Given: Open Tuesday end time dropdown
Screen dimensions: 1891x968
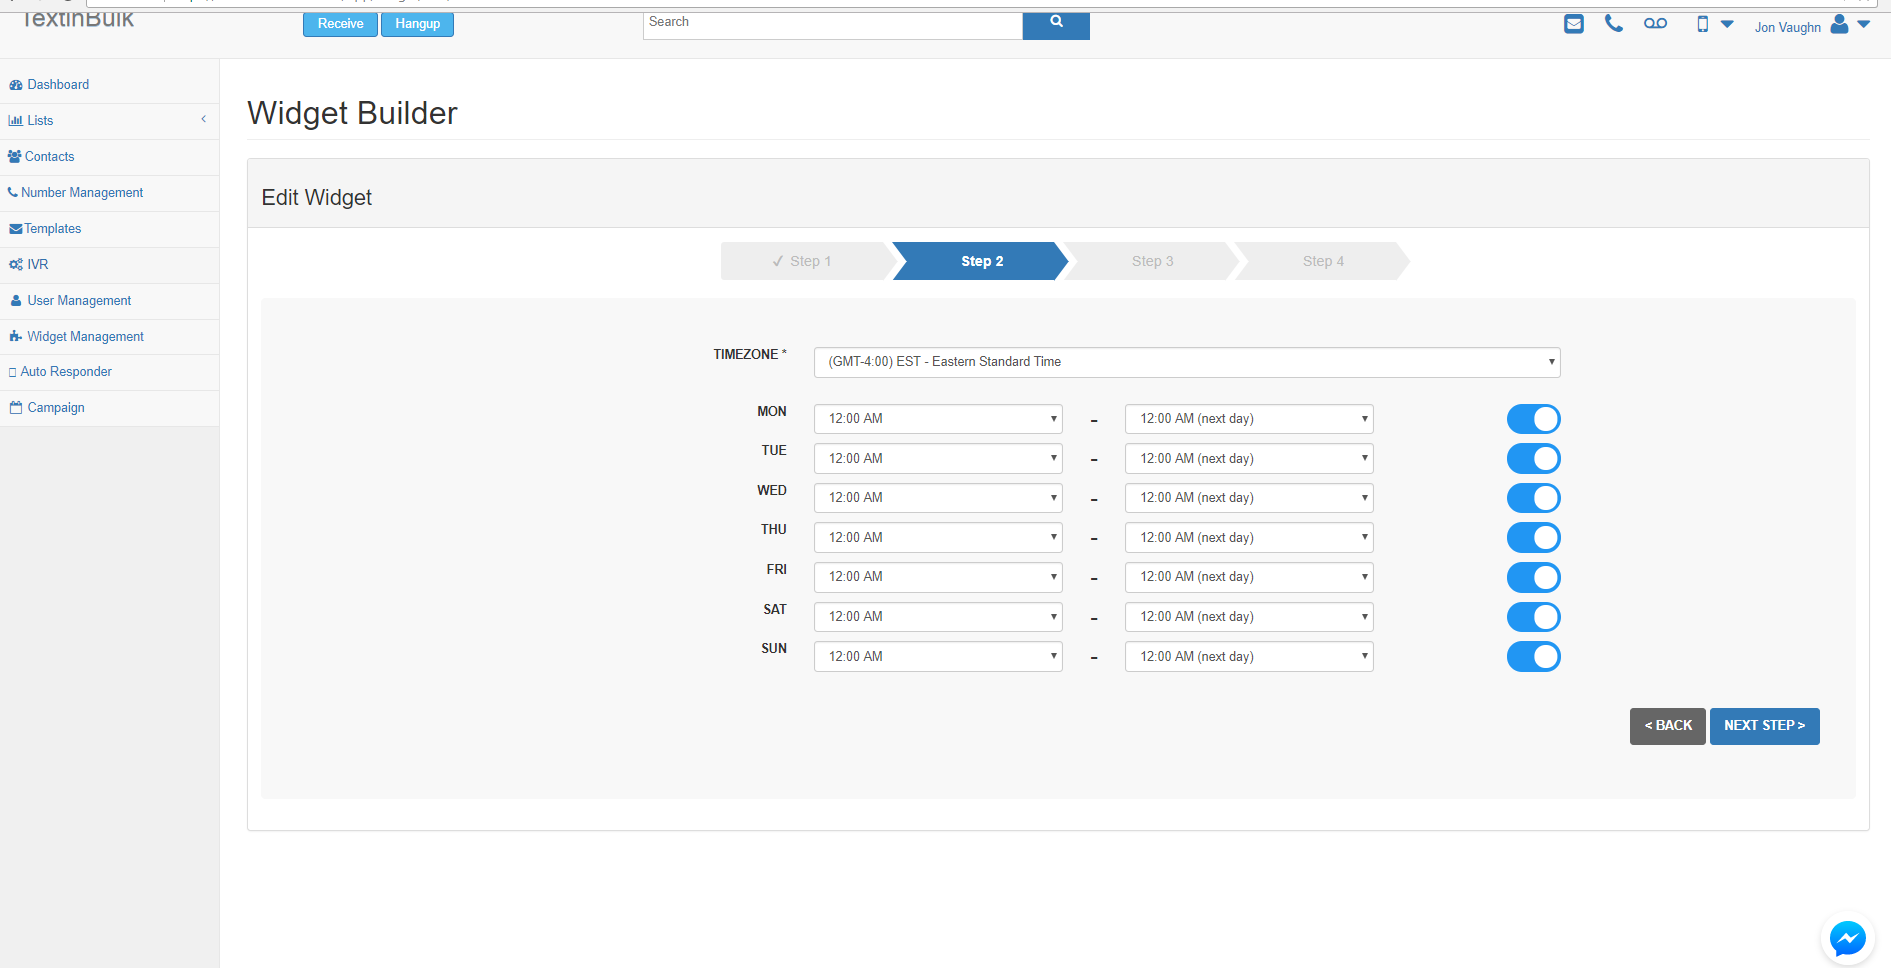Looking at the screenshot, I should coord(1249,459).
